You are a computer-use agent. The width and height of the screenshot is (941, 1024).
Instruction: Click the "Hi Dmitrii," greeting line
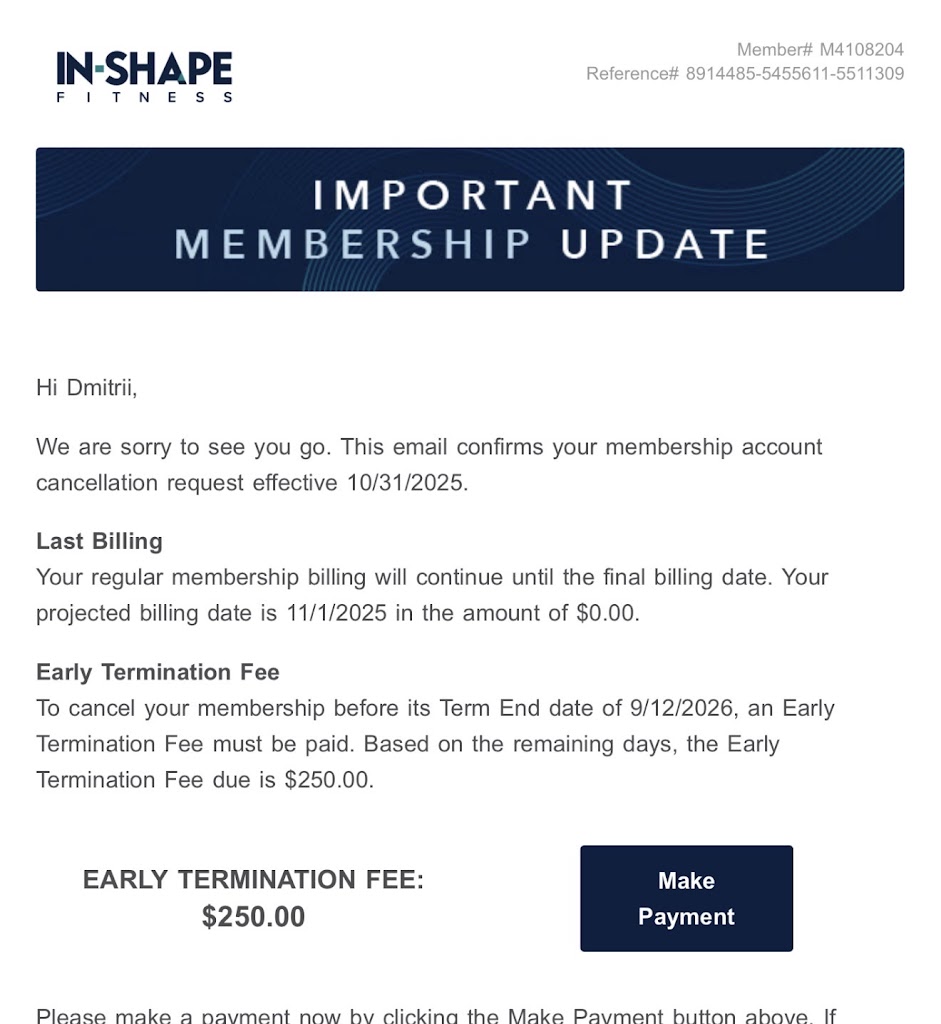point(87,387)
